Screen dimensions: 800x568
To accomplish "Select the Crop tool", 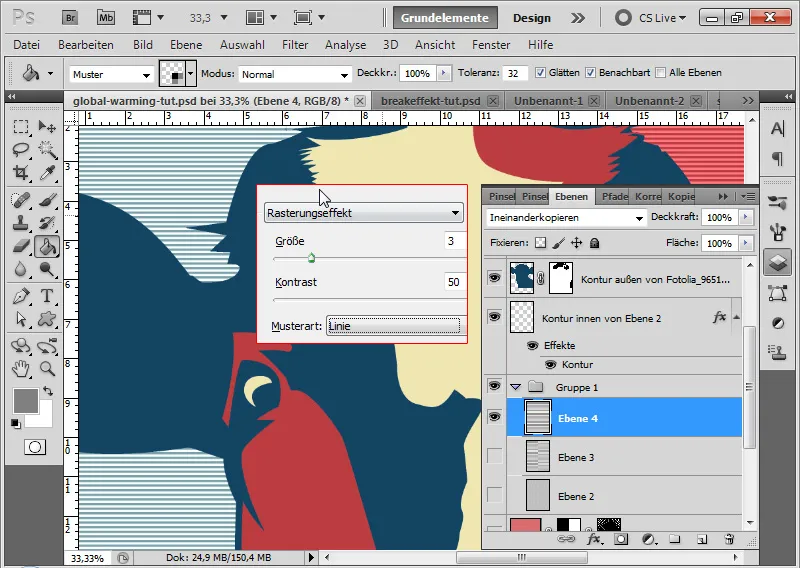I will (20, 173).
